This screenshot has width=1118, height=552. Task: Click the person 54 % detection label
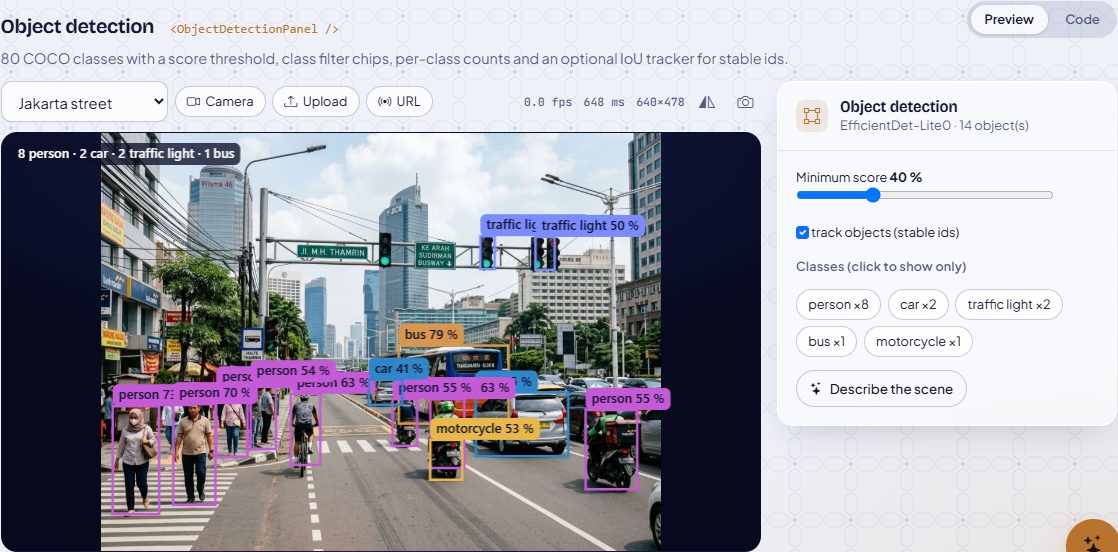click(293, 370)
